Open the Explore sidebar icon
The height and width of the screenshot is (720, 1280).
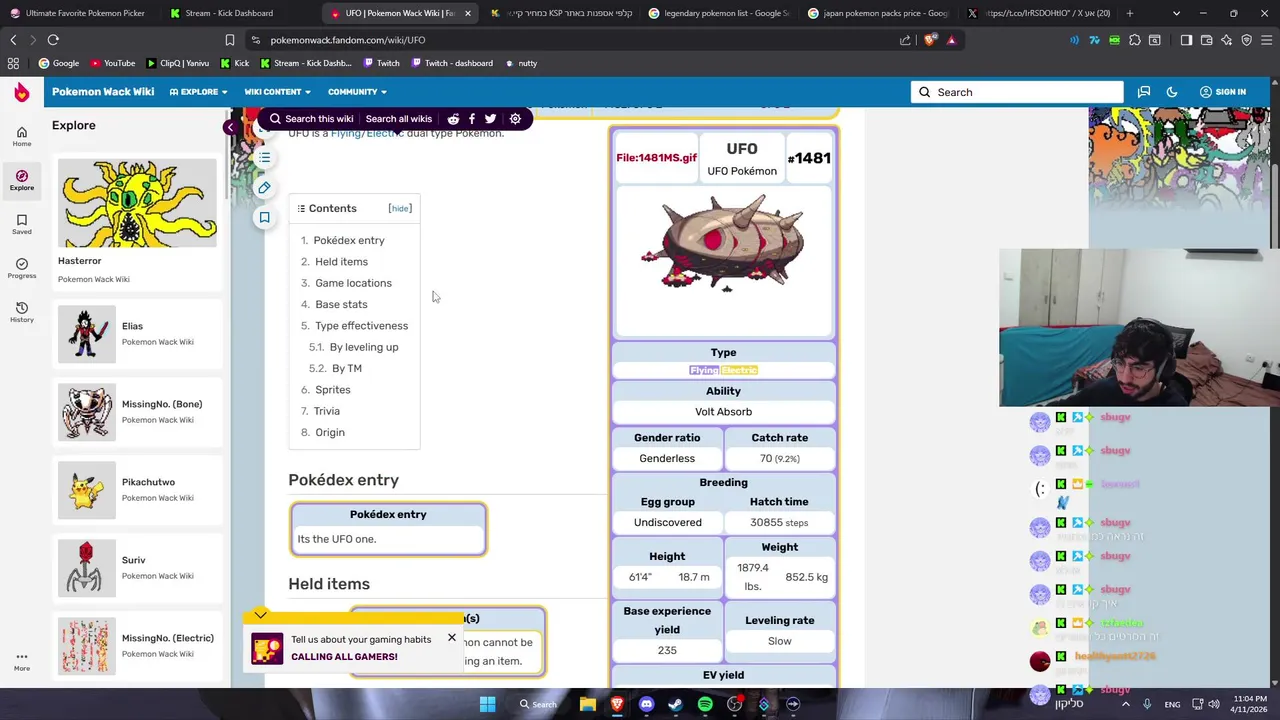tap(21, 180)
